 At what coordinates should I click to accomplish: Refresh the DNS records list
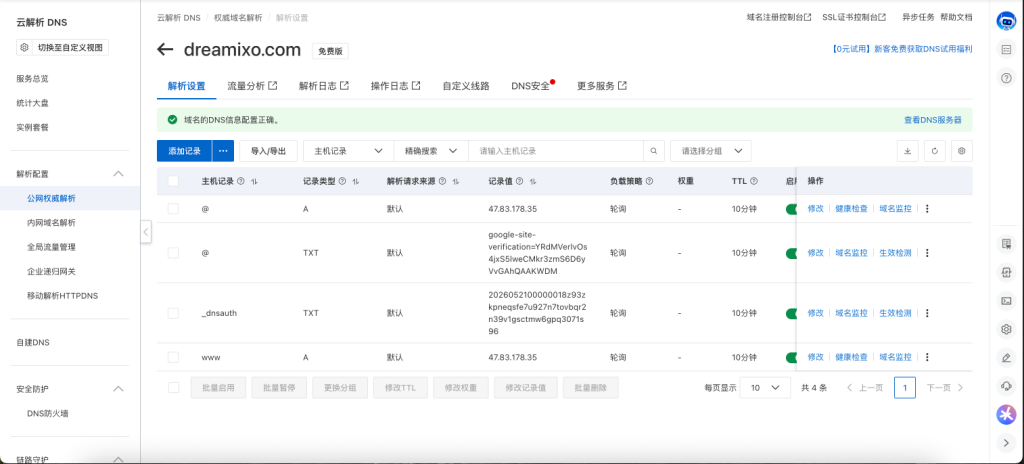coord(935,151)
